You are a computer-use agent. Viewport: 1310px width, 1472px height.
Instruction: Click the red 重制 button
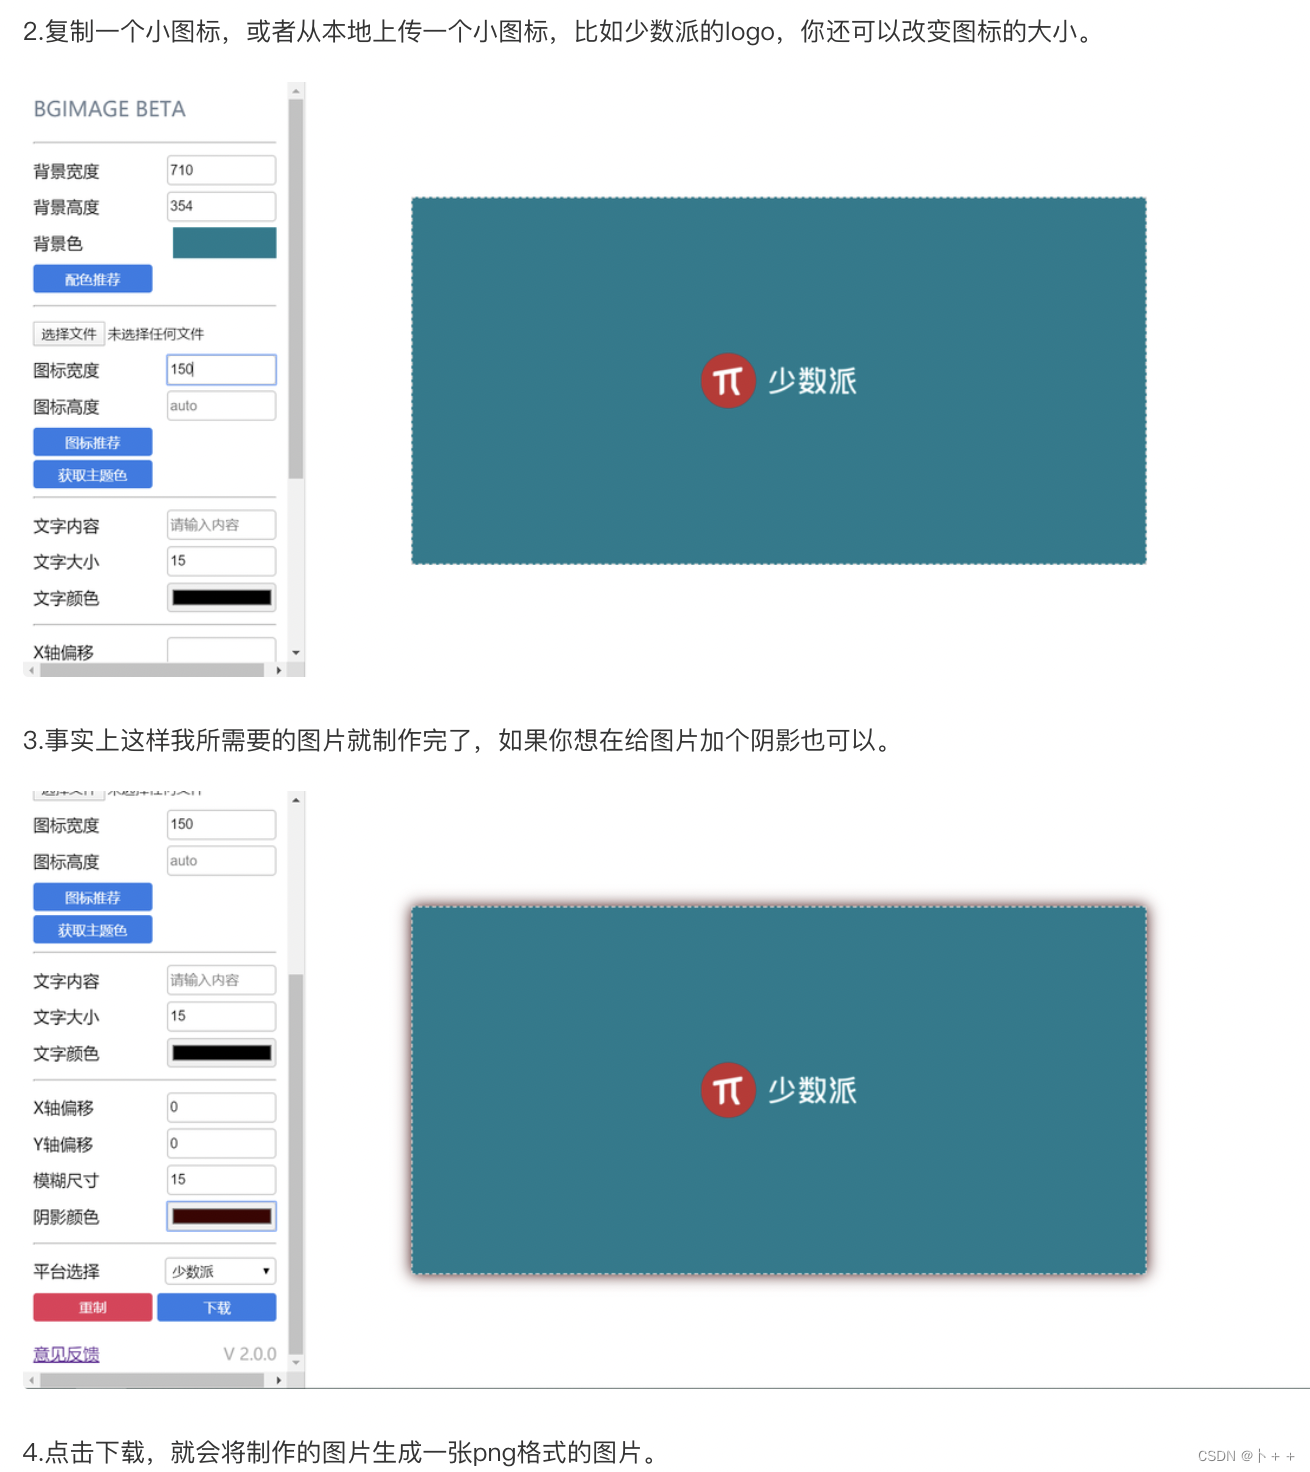pyautogui.click(x=93, y=1307)
